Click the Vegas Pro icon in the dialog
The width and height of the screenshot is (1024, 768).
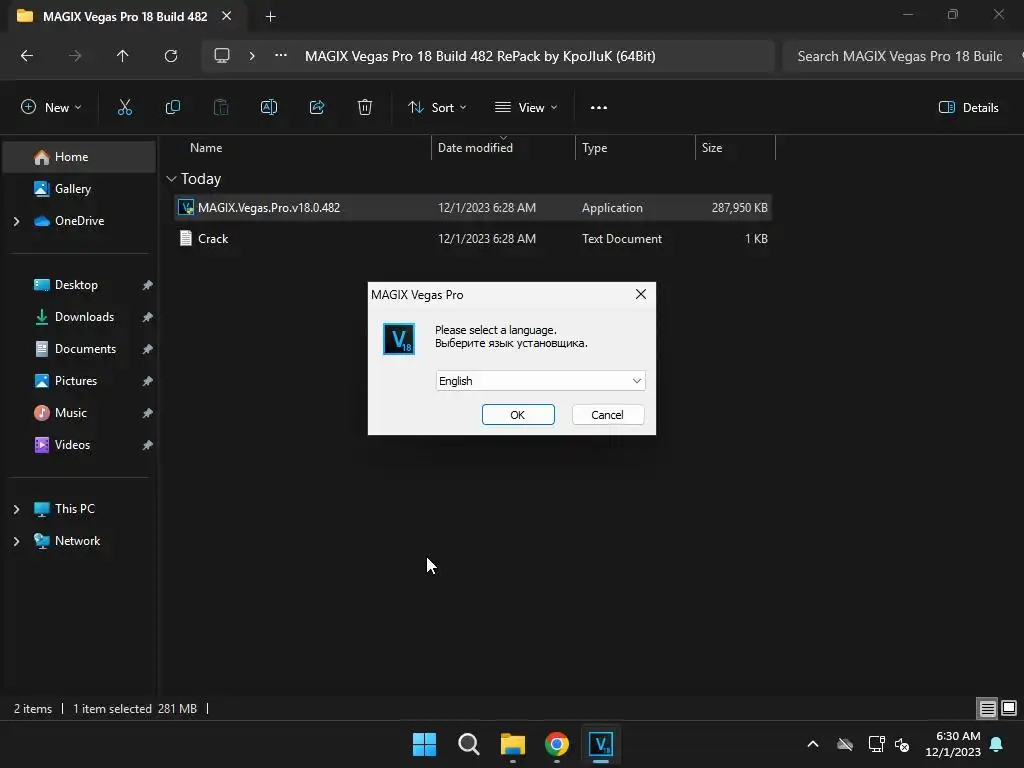click(x=399, y=339)
